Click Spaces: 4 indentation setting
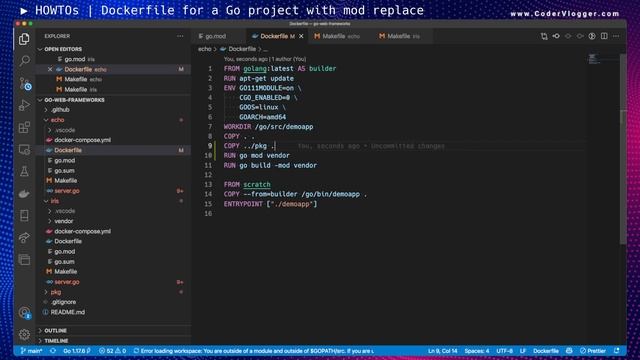Screen dimensions: 640x360 [x=477, y=351]
